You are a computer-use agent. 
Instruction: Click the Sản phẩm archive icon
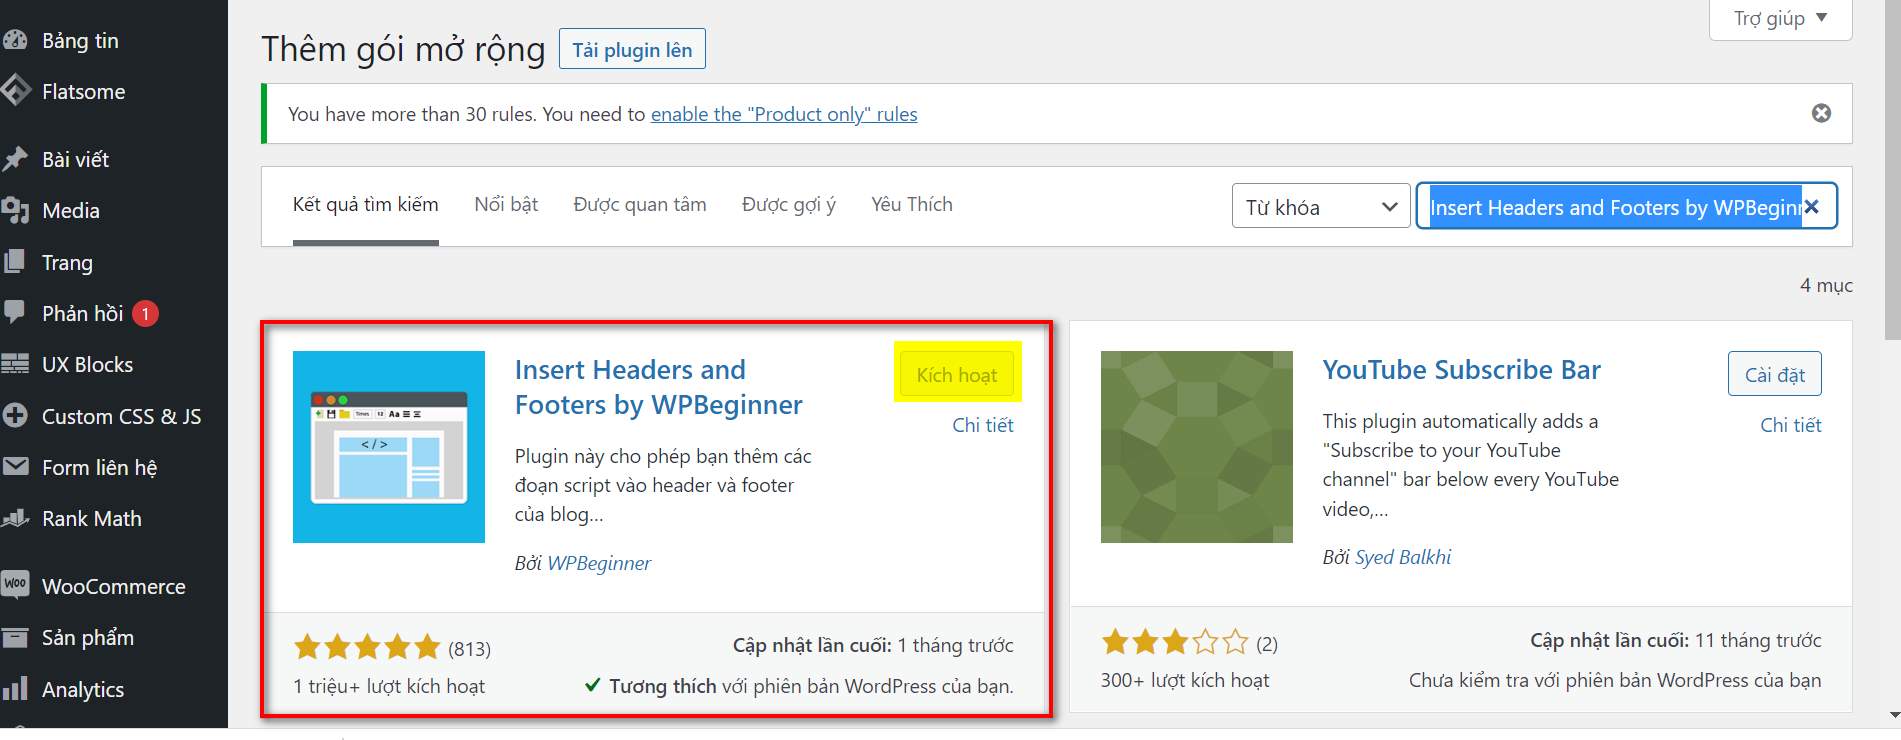(x=15, y=637)
